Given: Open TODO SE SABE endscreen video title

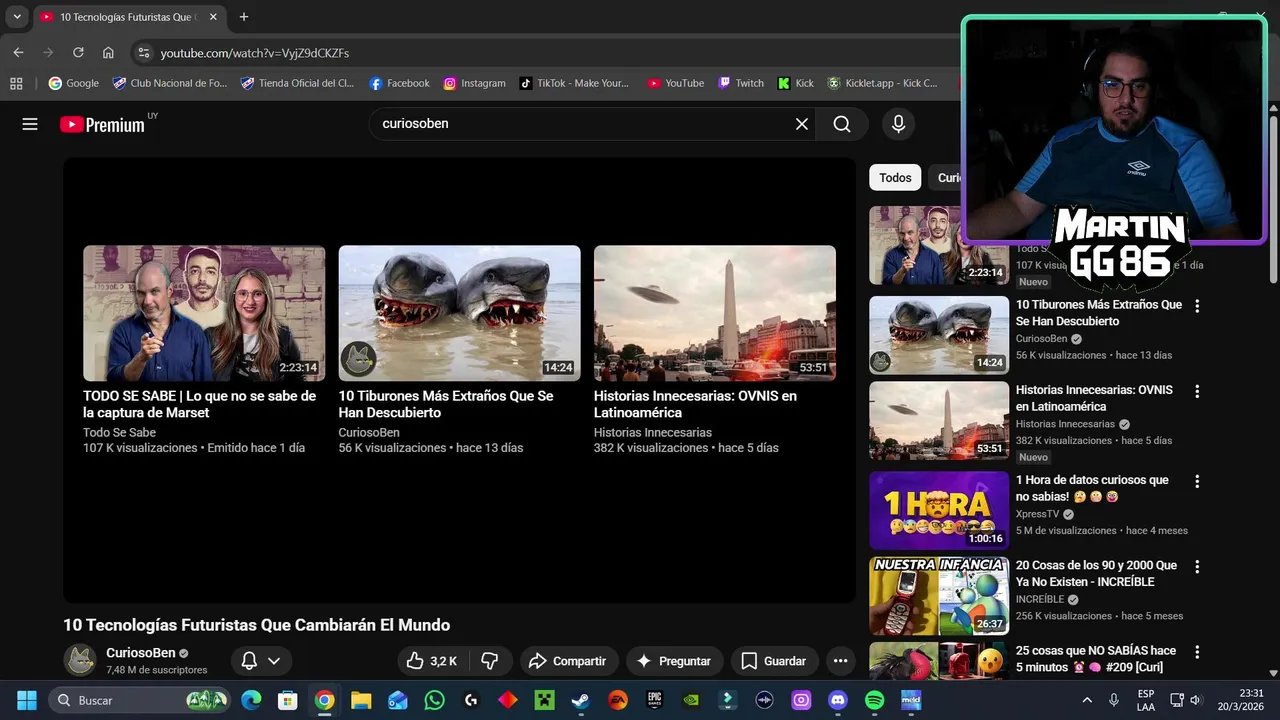Looking at the screenshot, I should [200, 404].
